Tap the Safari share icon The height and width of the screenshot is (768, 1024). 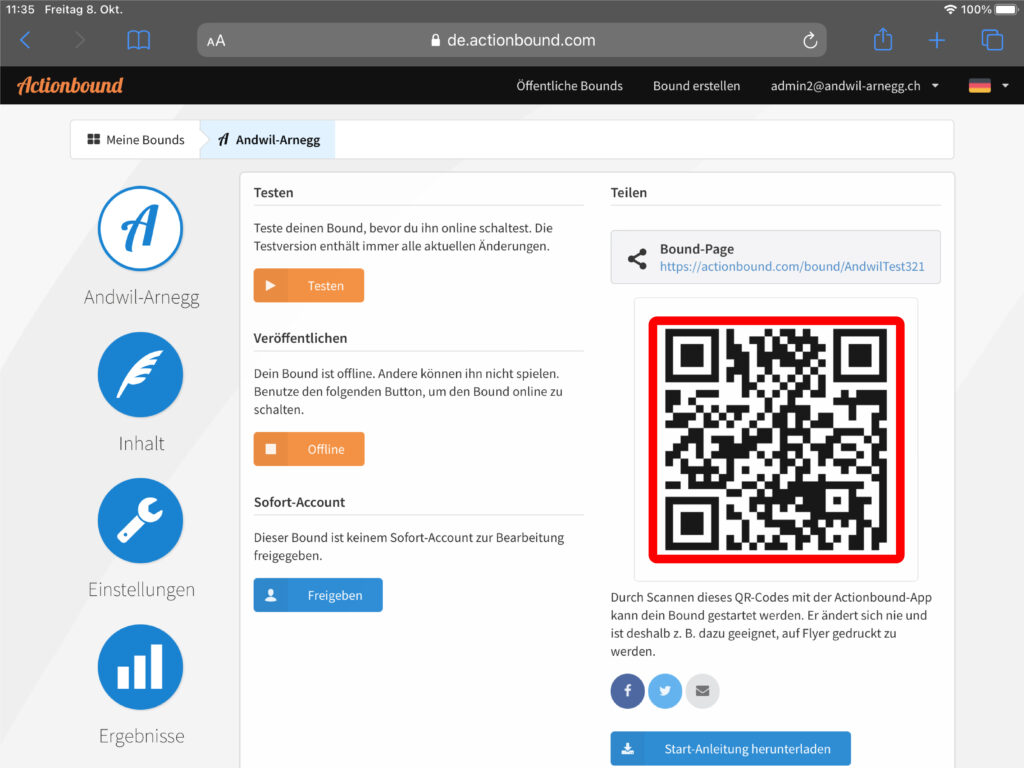(882, 40)
